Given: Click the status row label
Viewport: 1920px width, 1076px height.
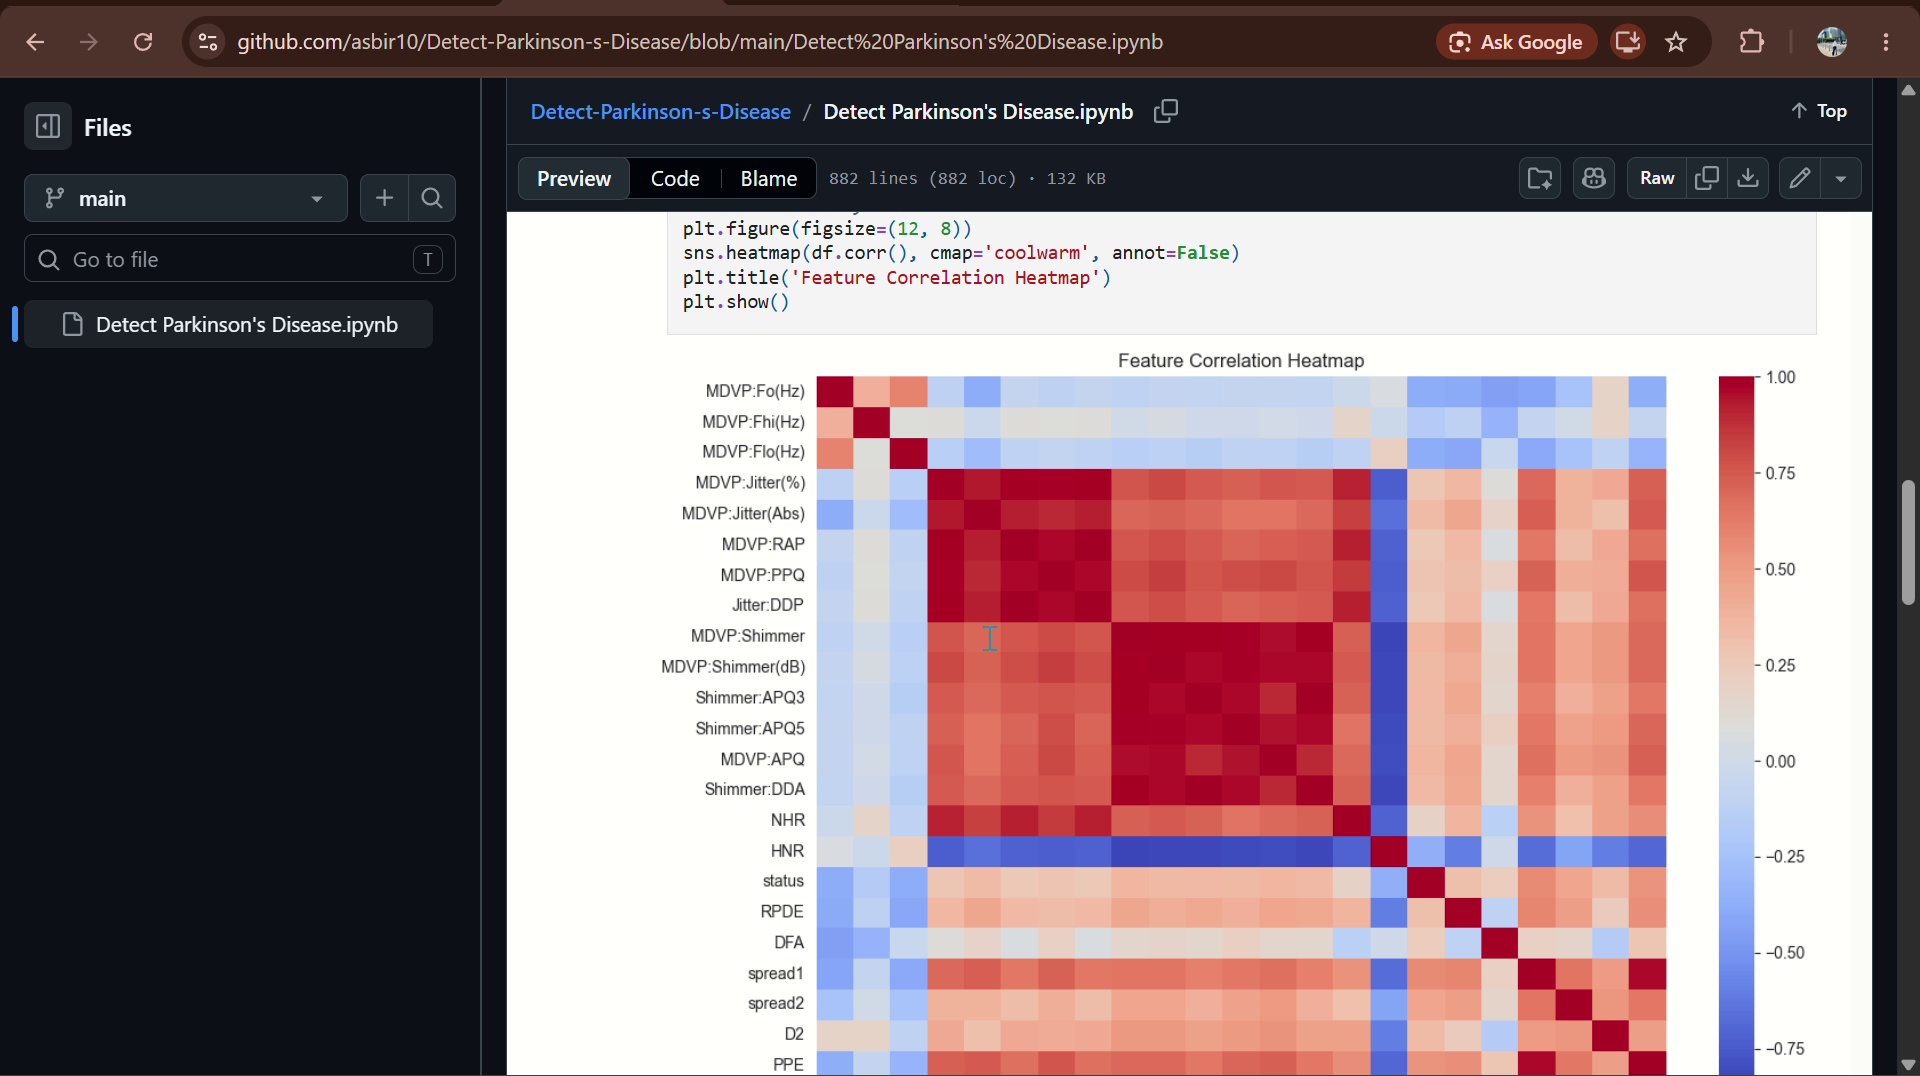Looking at the screenshot, I should pyautogui.click(x=783, y=881).
